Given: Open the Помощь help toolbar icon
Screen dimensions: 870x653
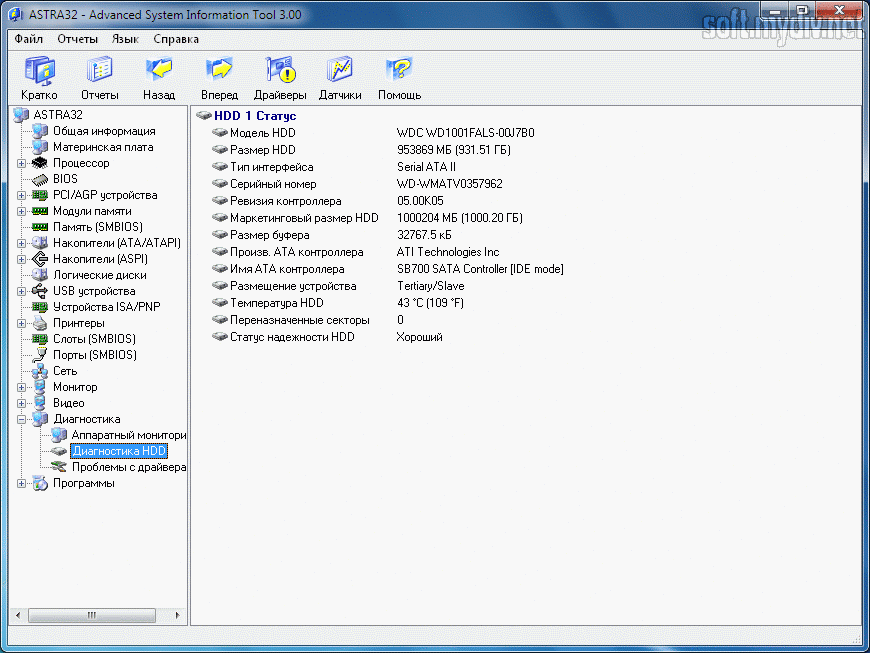Looking at the screenshot, I should 399,70.
